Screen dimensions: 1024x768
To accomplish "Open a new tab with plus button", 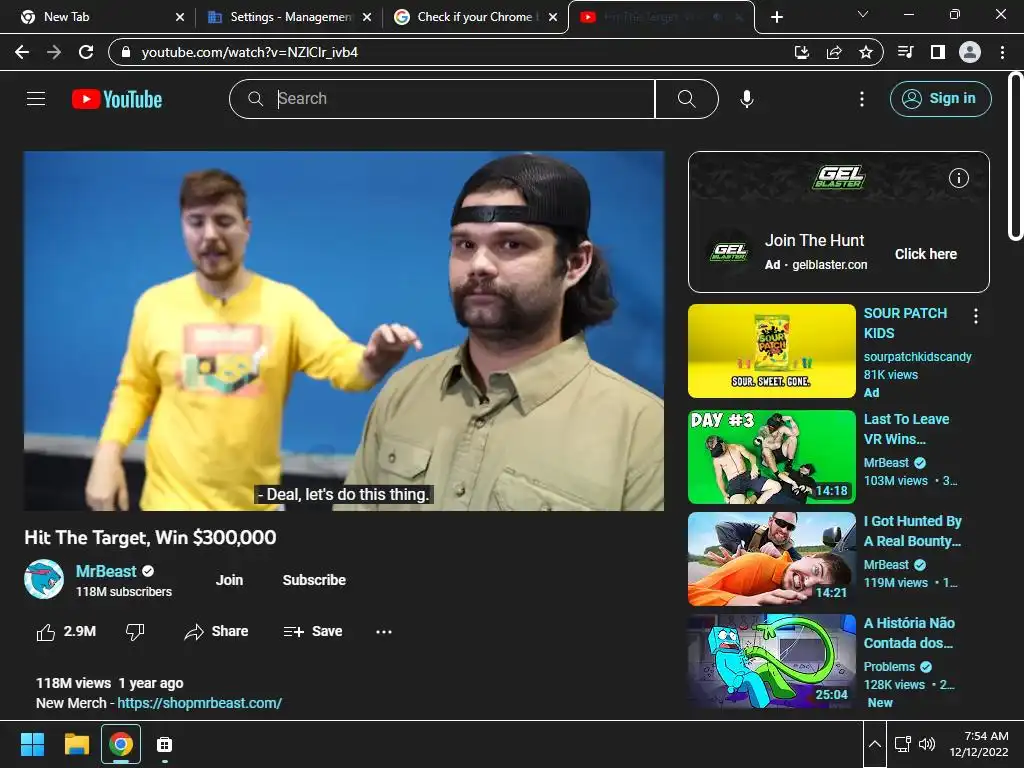I will tap(776, 17).
